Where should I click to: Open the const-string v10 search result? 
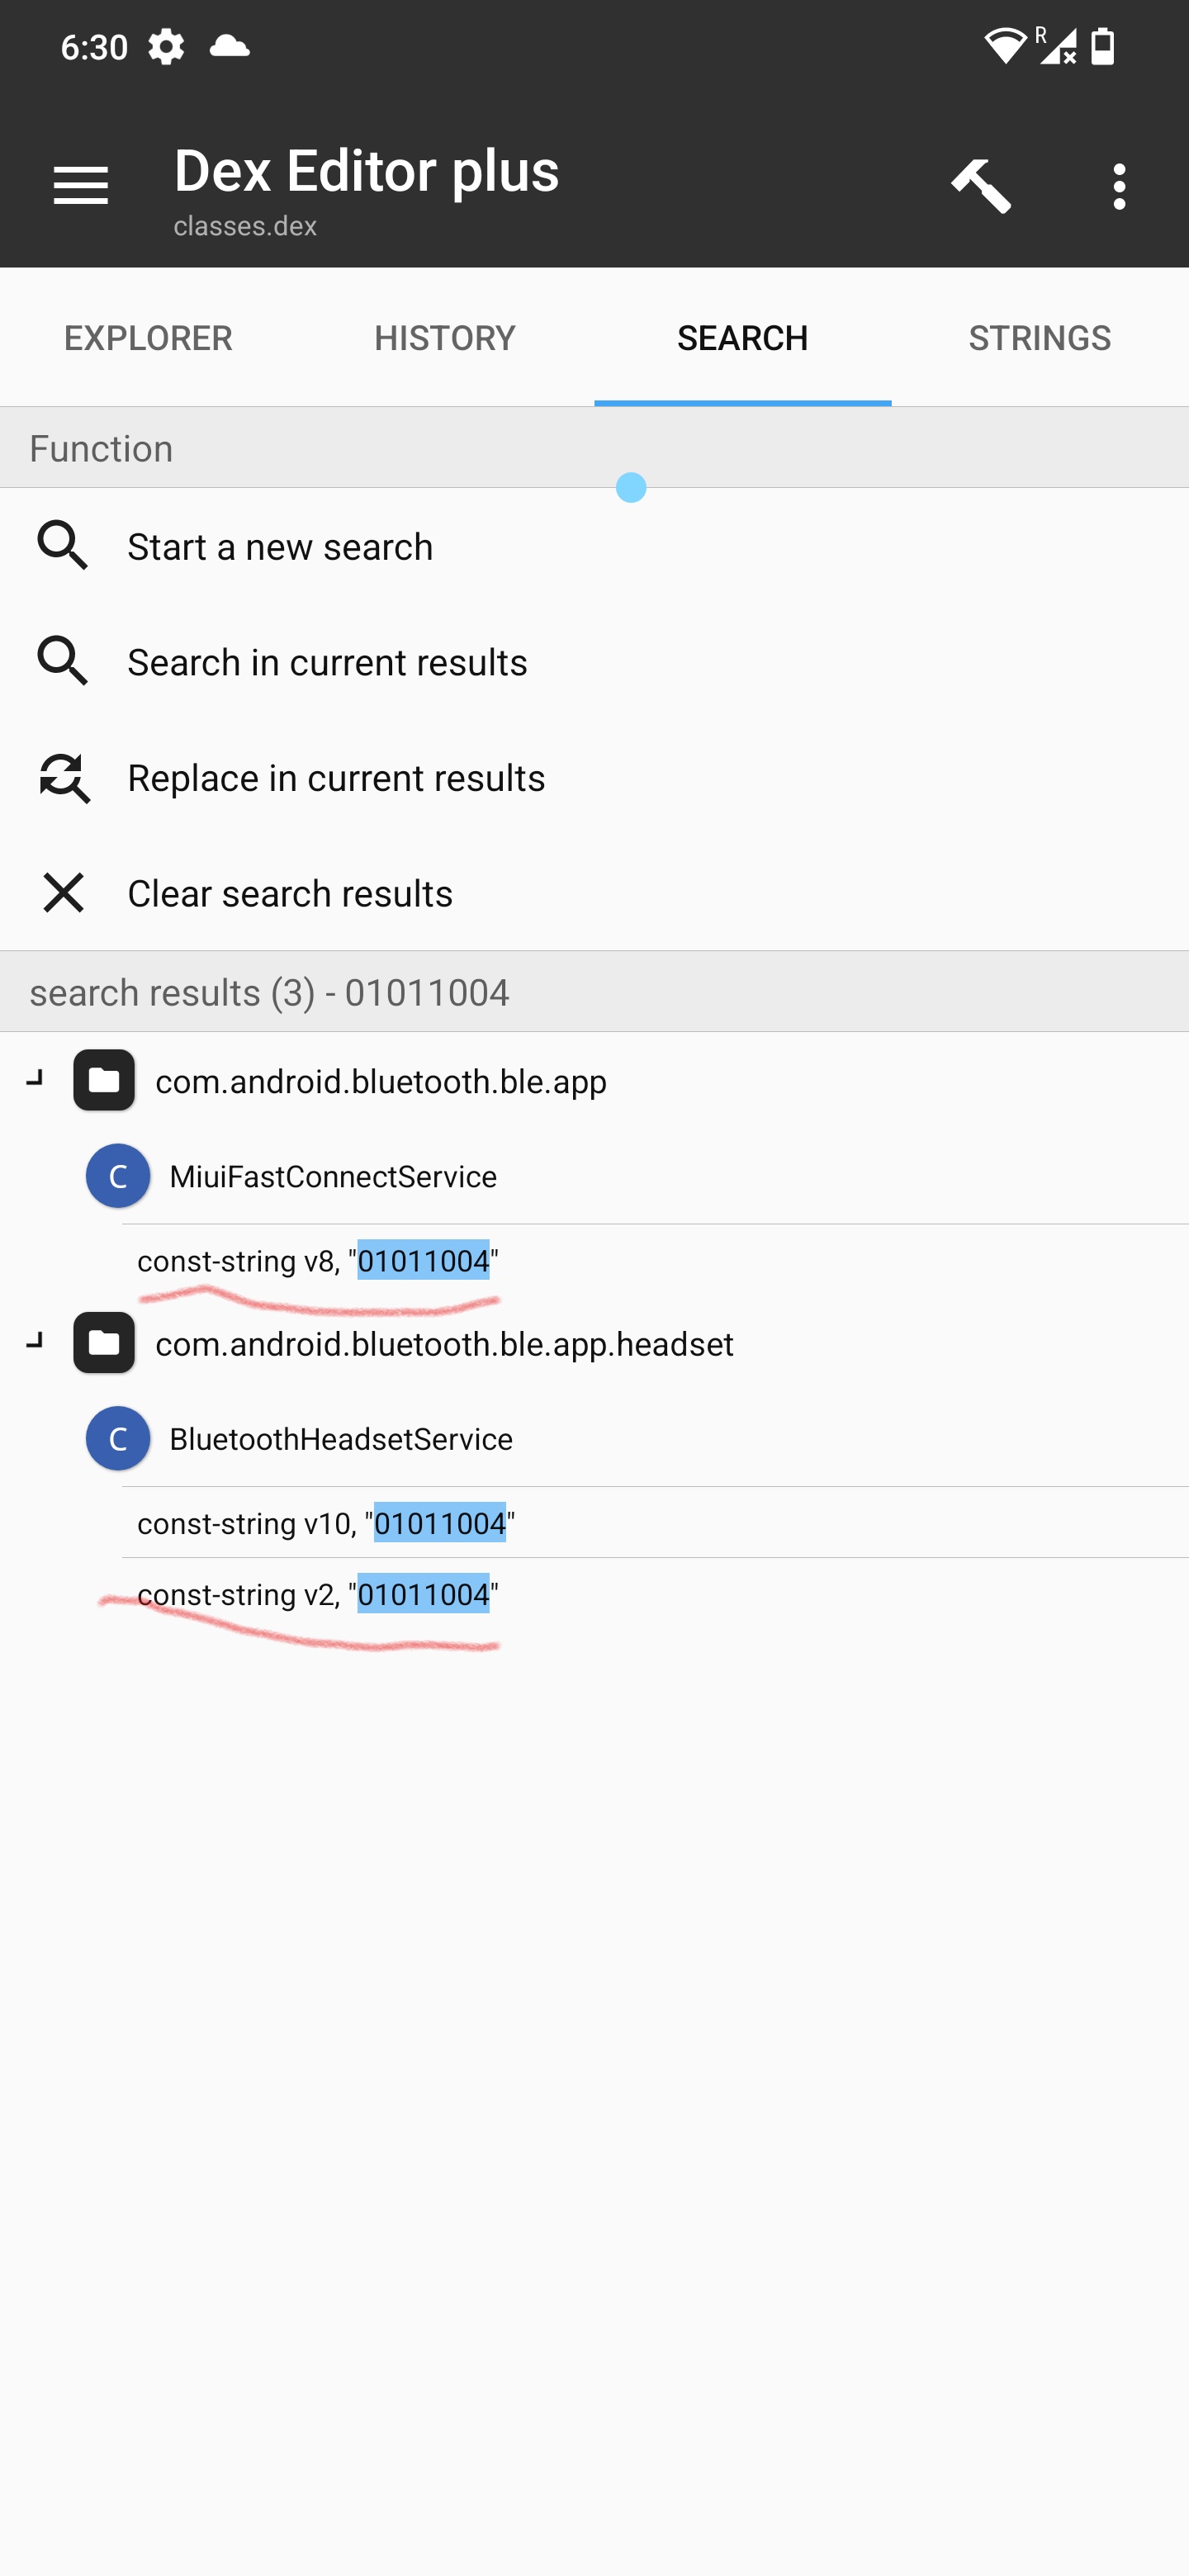(655, 1522)
